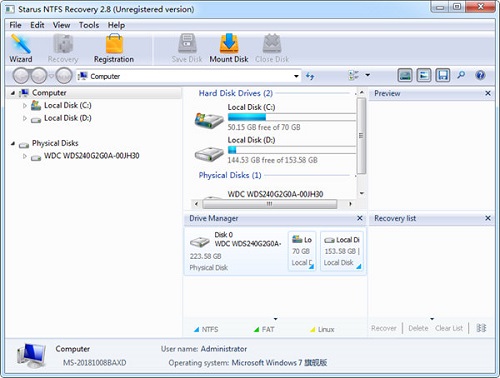Open the view options dropdown arrow
This screenshot has height=378, width=500.
click(367, 75)
